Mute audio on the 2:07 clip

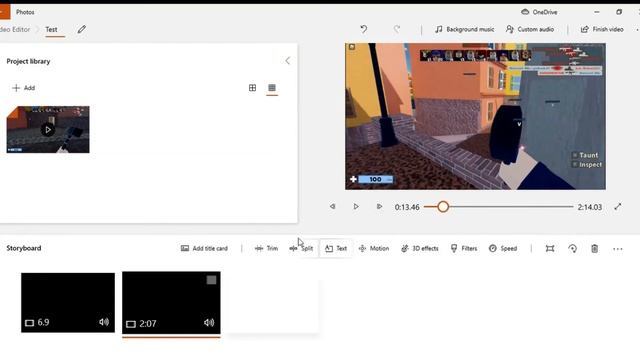209,323
